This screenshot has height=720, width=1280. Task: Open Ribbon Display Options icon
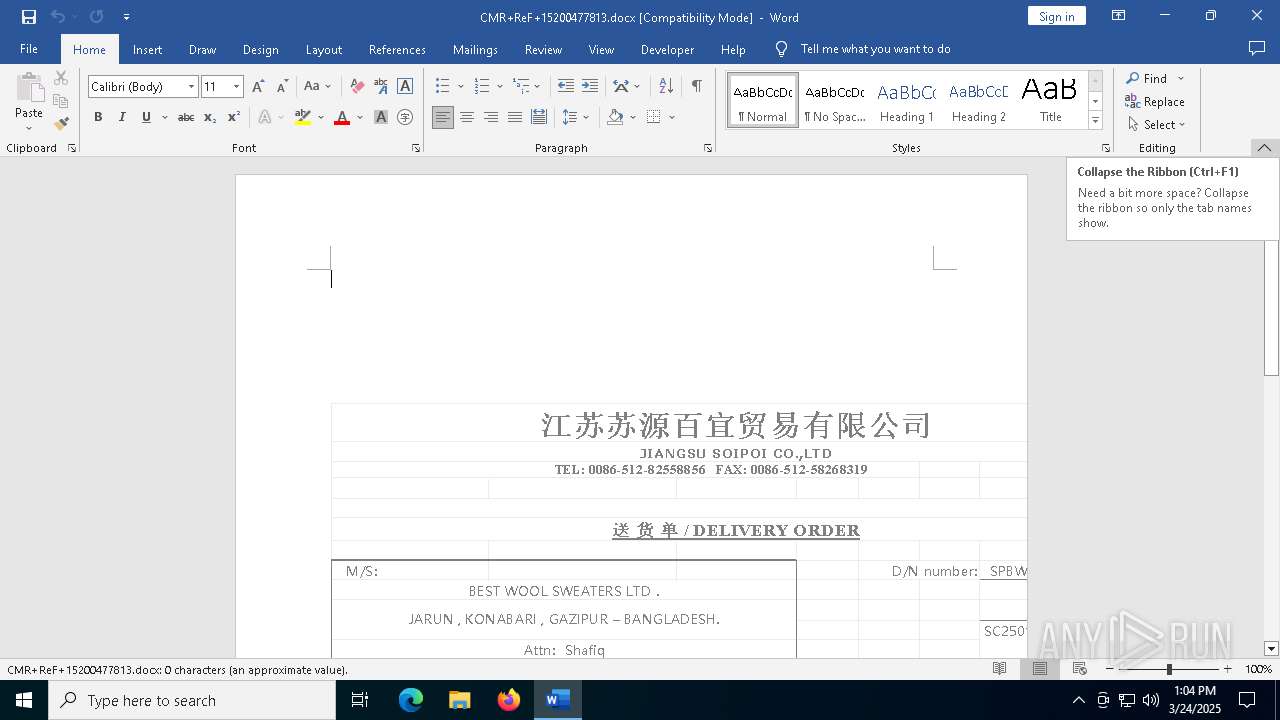coord(1119,16)
